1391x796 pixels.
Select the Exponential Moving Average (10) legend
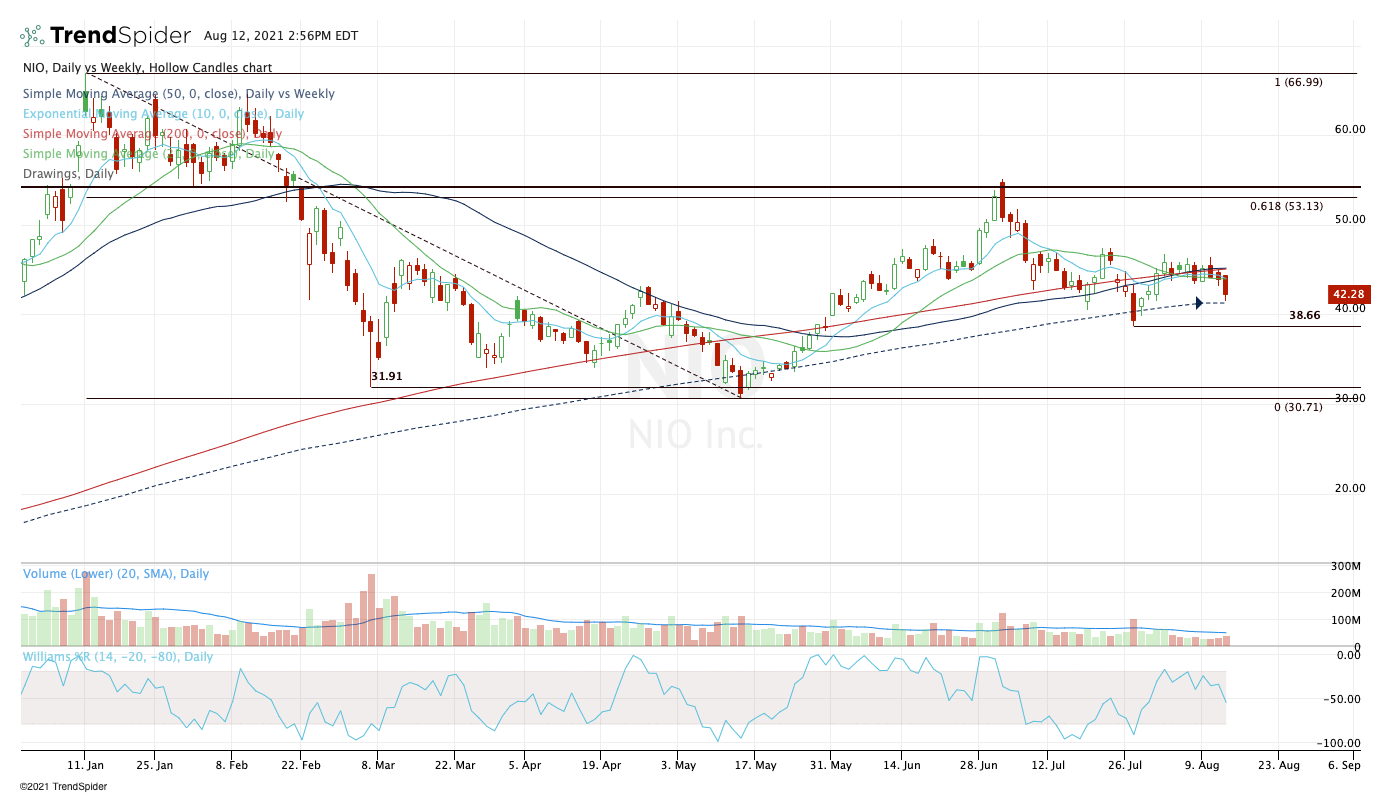point(164,114)
